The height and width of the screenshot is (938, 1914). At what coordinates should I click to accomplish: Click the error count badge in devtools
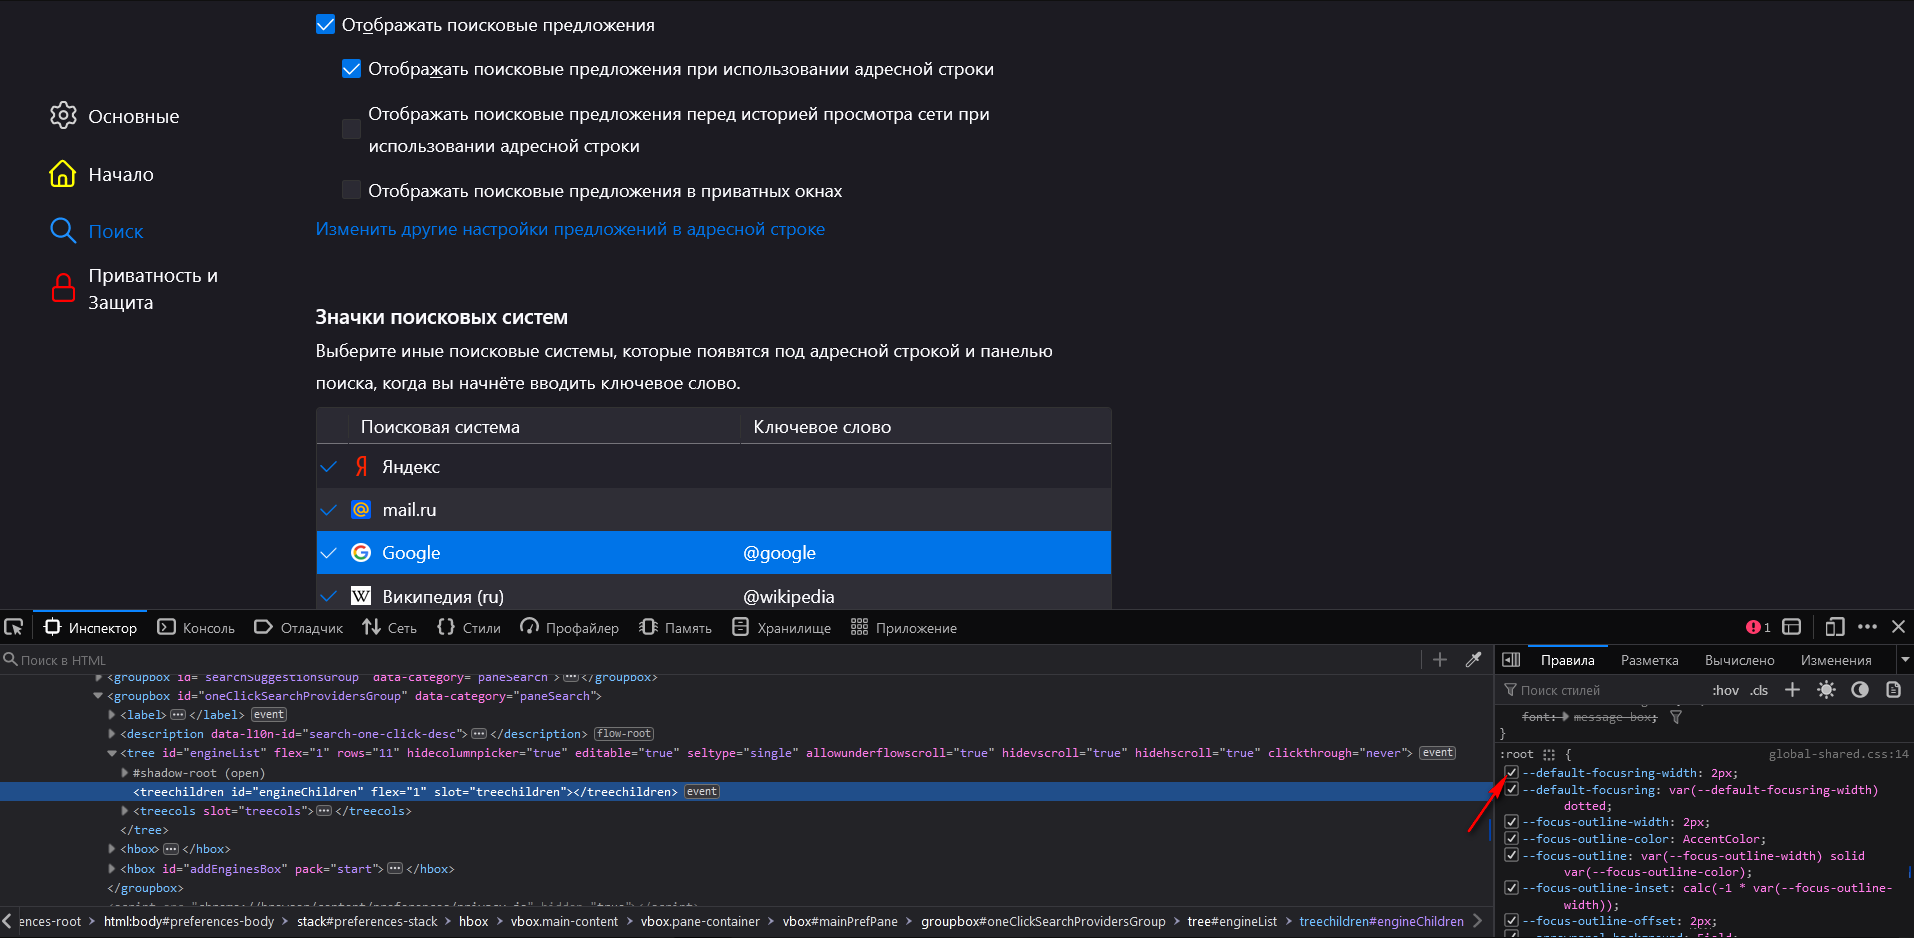pos(1758,627)
